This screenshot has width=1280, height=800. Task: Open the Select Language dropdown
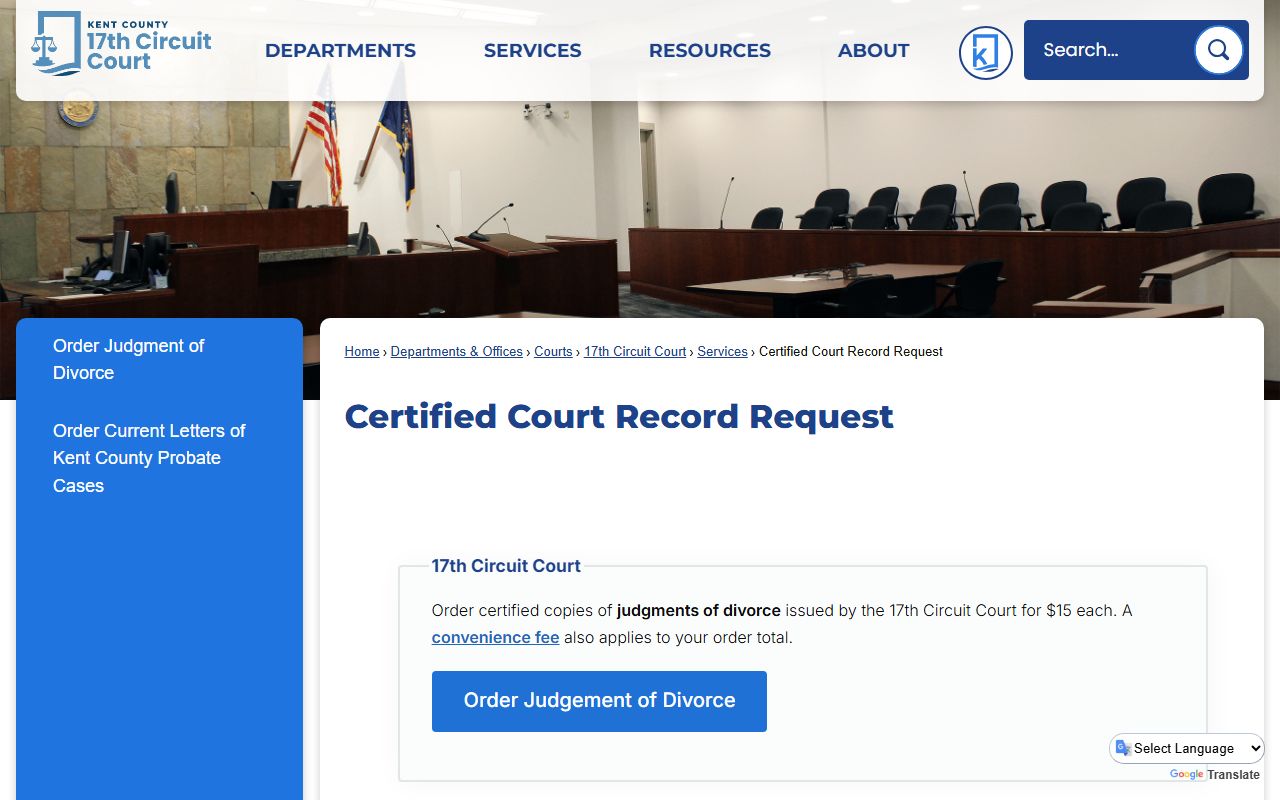pyautogui.click(x=1187, y=748)
